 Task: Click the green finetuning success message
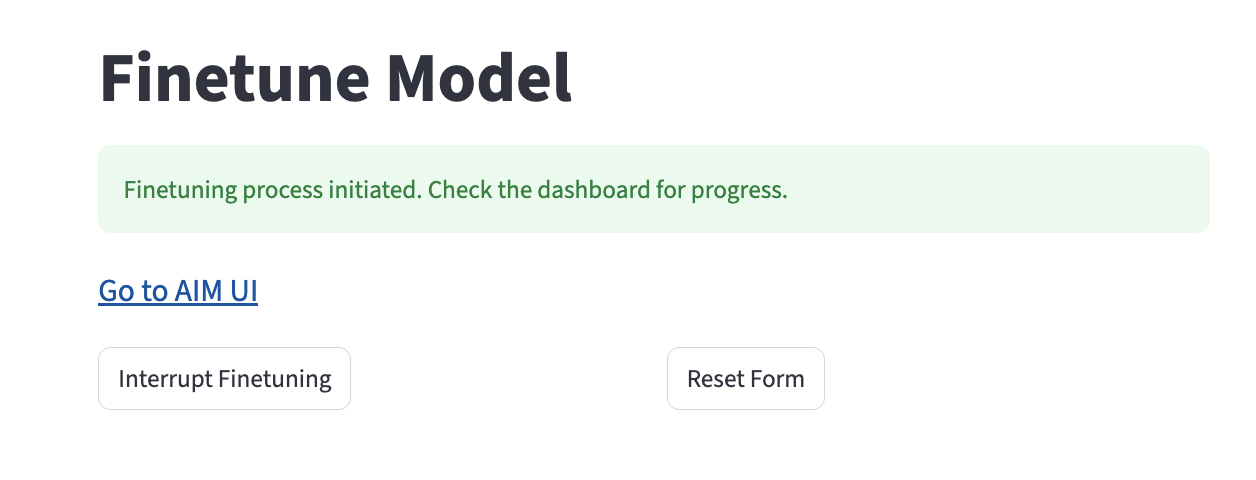[x=455, y=190]
